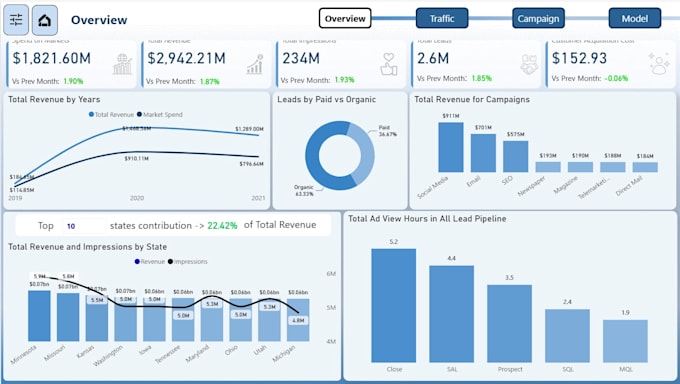Click Market Spend legend marker
The image size is (680, 384).
point(139,115)
